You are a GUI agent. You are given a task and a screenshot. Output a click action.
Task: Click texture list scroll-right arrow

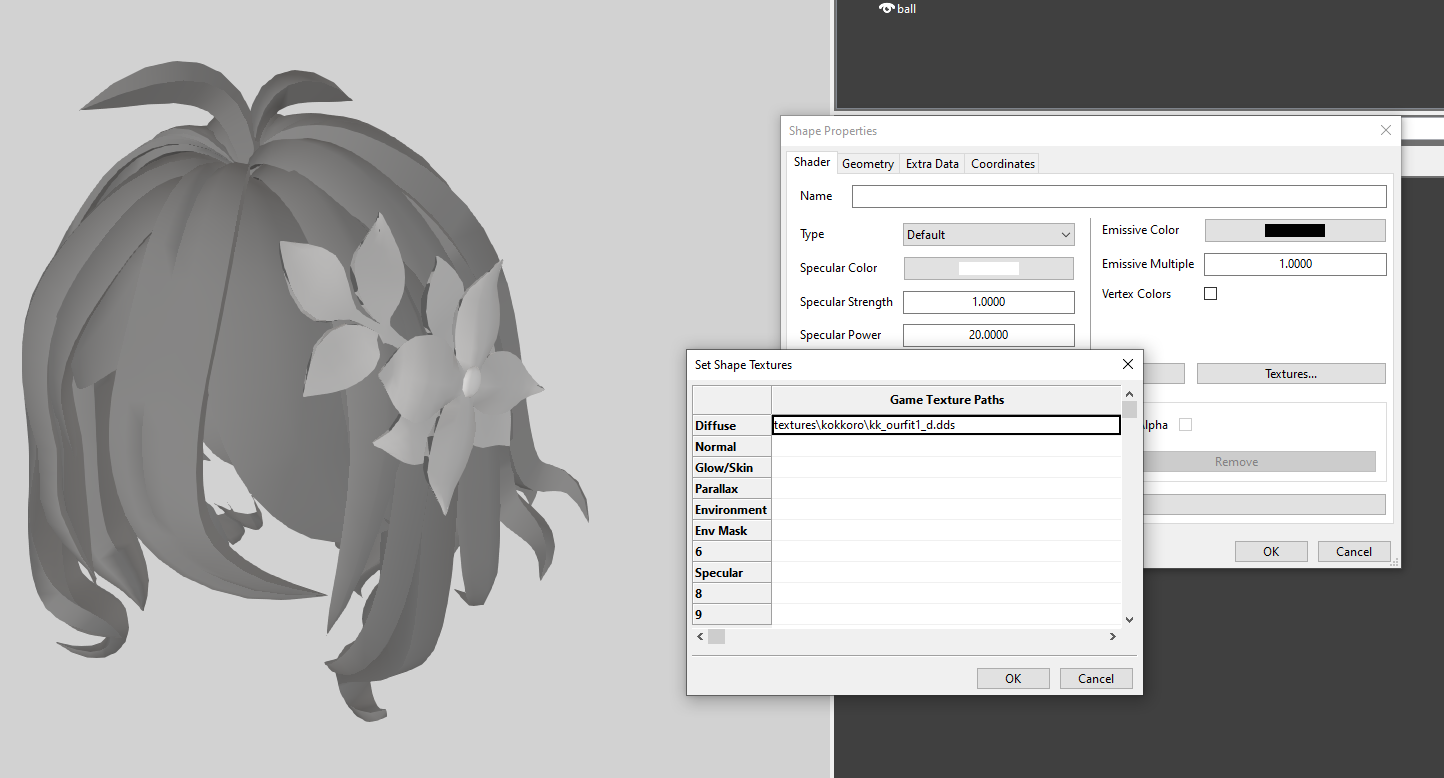pos(1112,636)
